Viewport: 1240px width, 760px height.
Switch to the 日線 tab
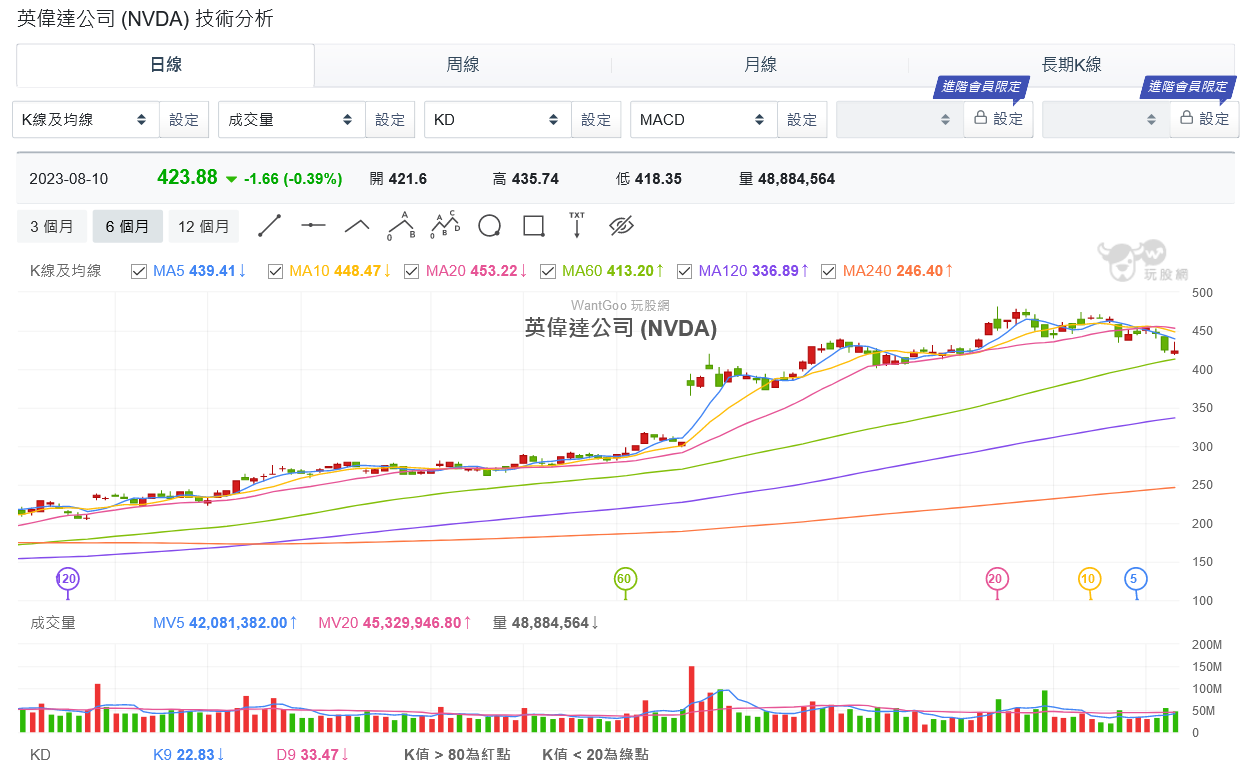pos(166,65)
